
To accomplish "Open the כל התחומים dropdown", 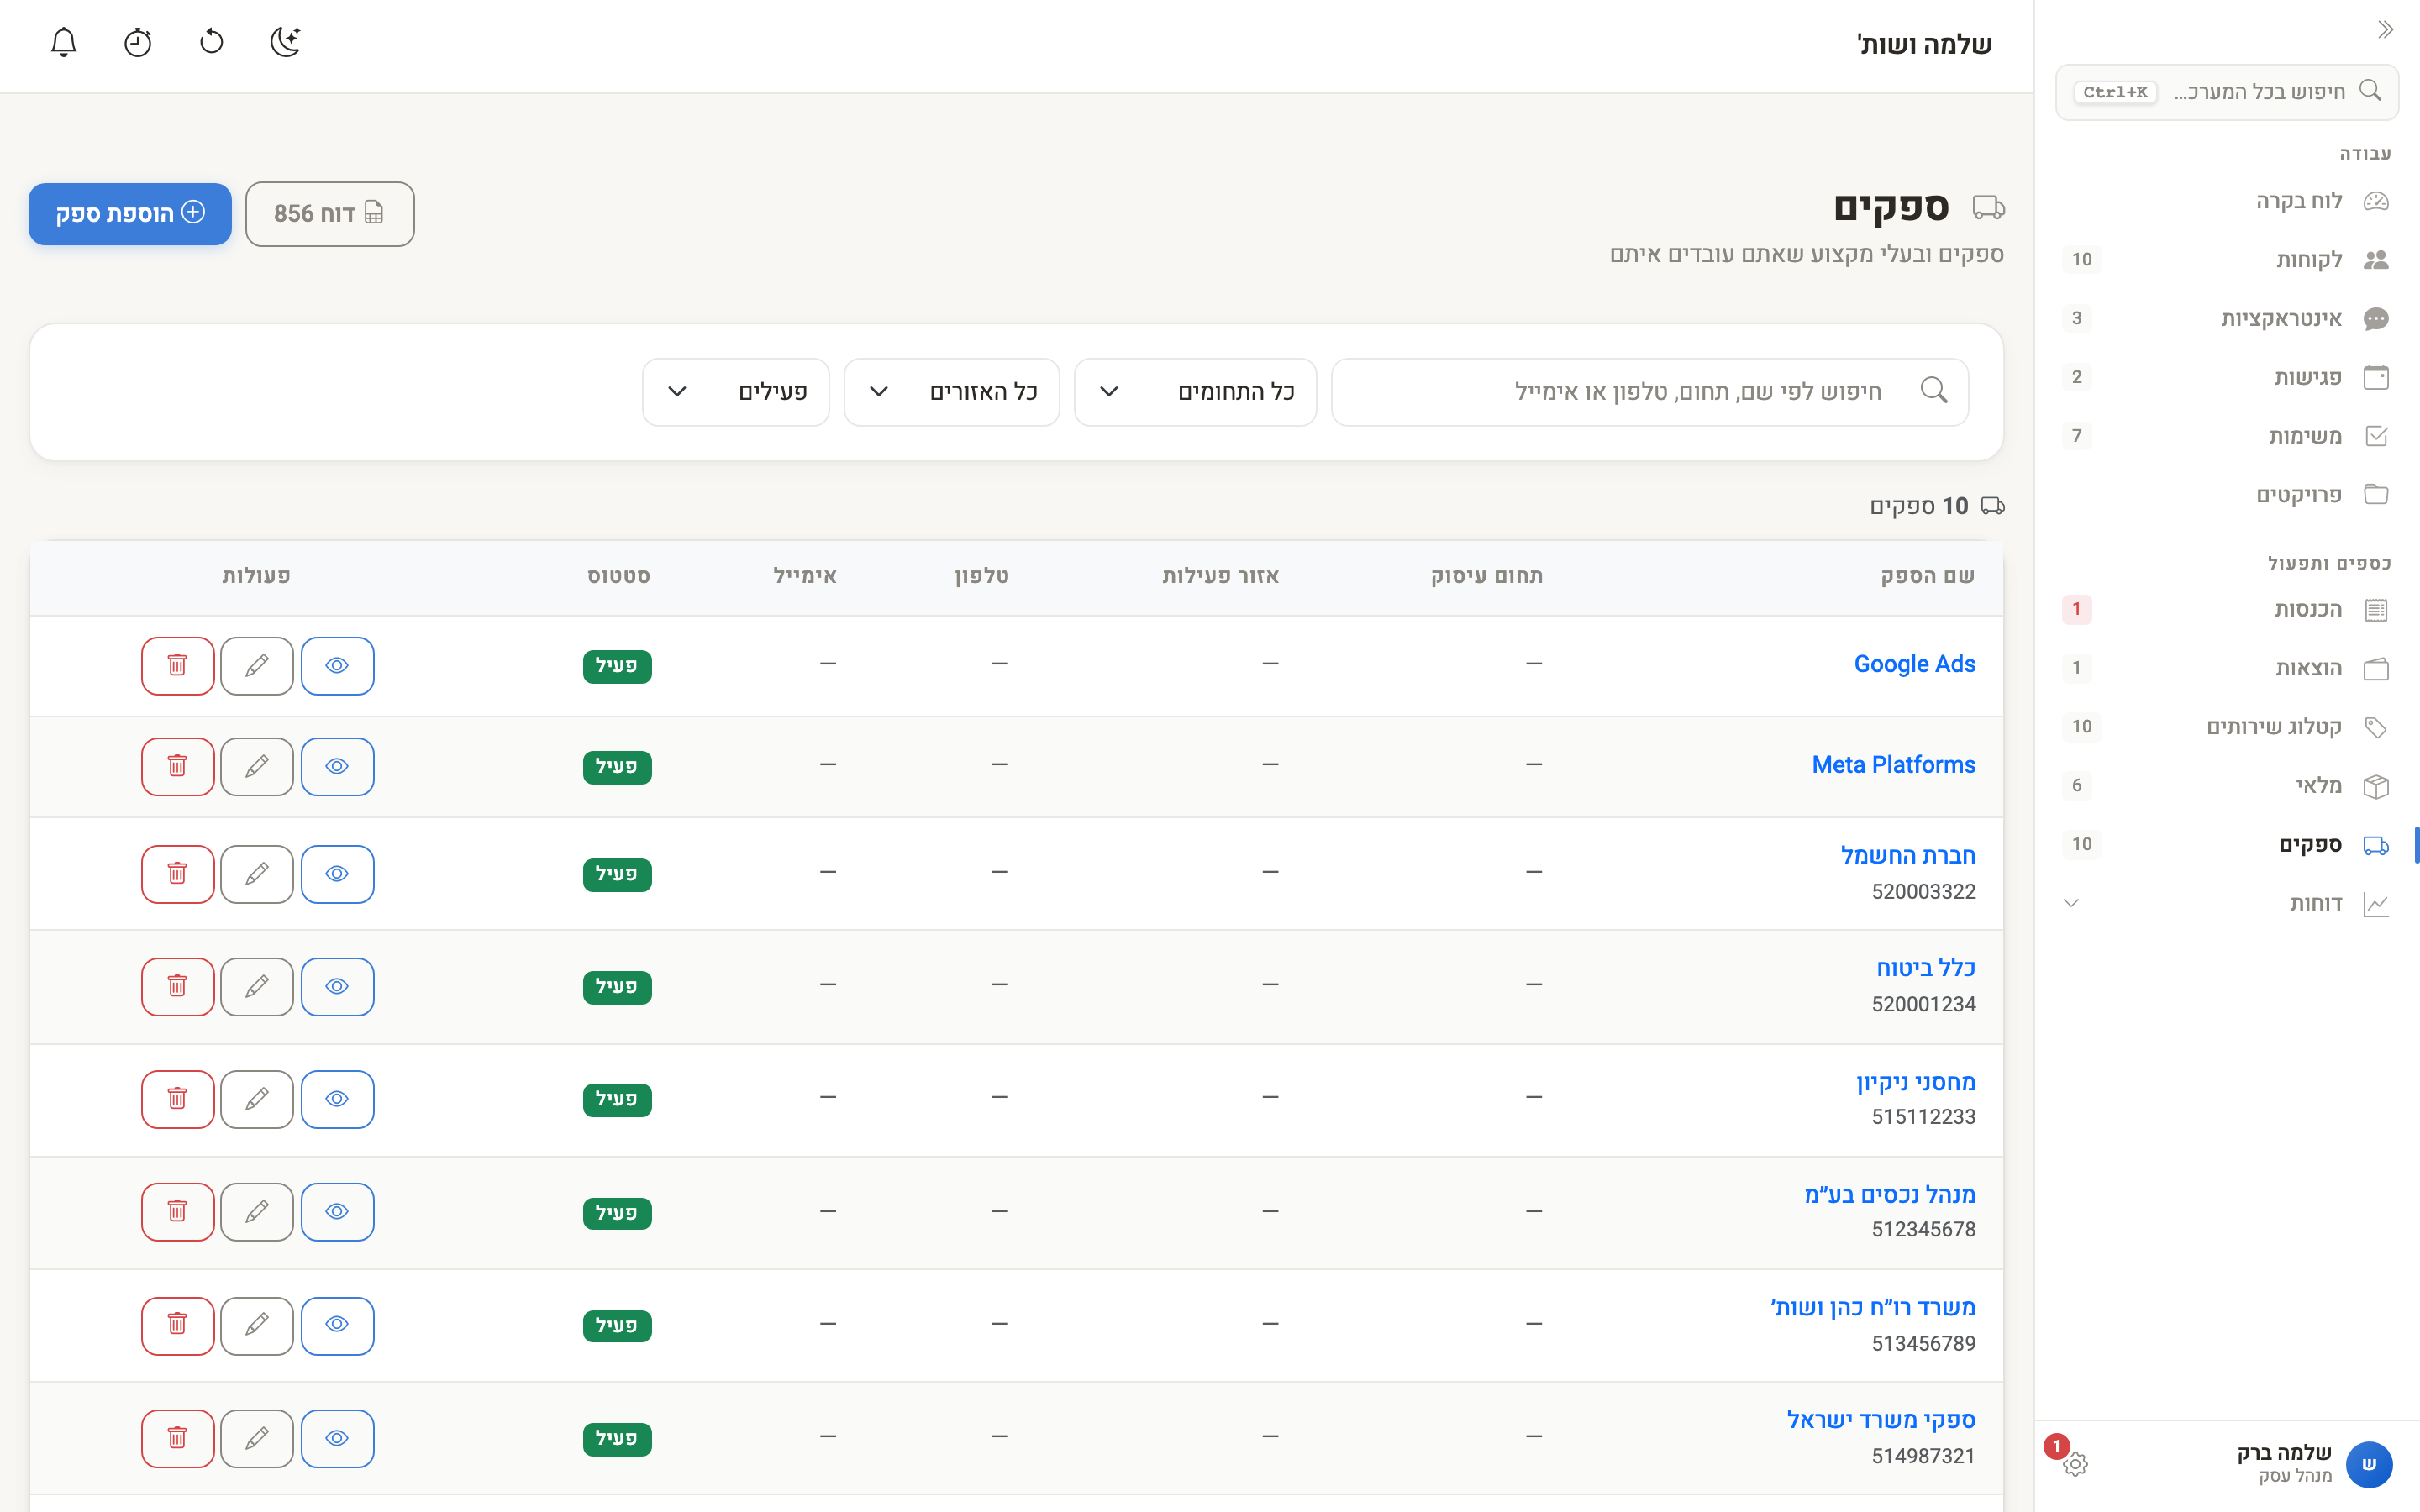I will 1195,392.
